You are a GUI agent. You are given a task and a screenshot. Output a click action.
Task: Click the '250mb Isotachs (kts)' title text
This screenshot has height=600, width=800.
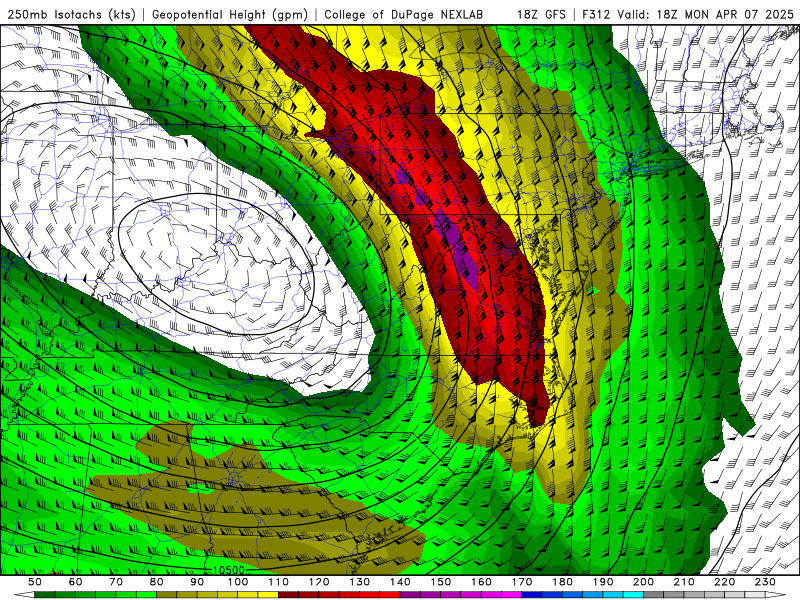point(72,14)
